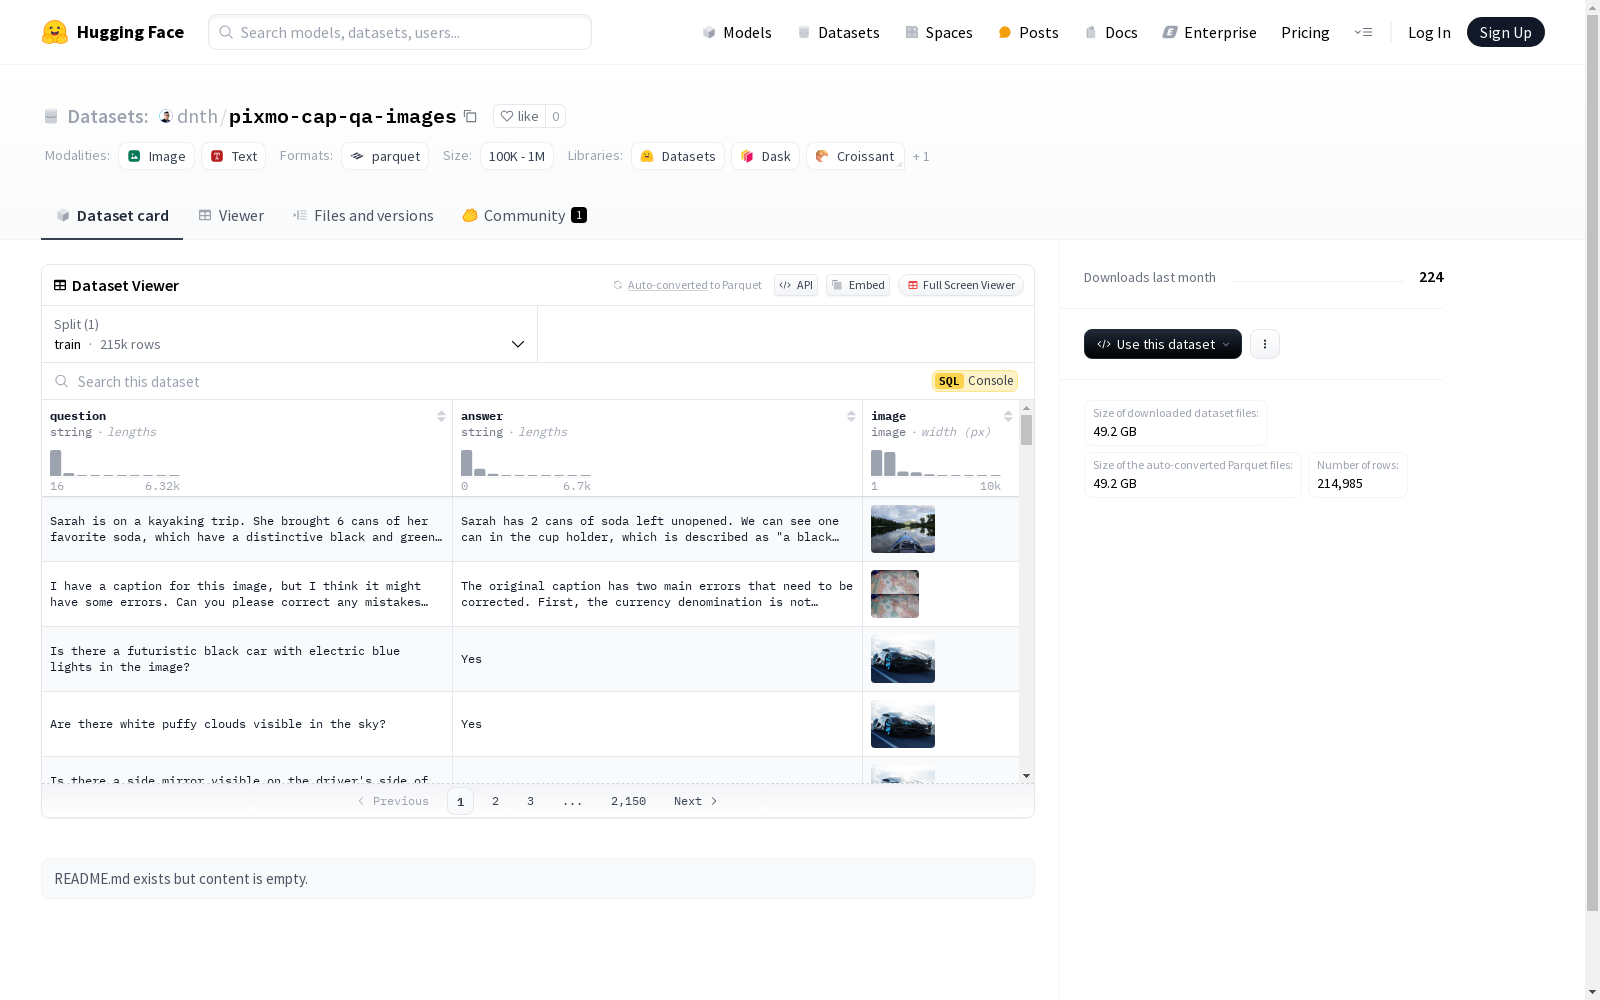Click the like heart button

click(519, 116)
